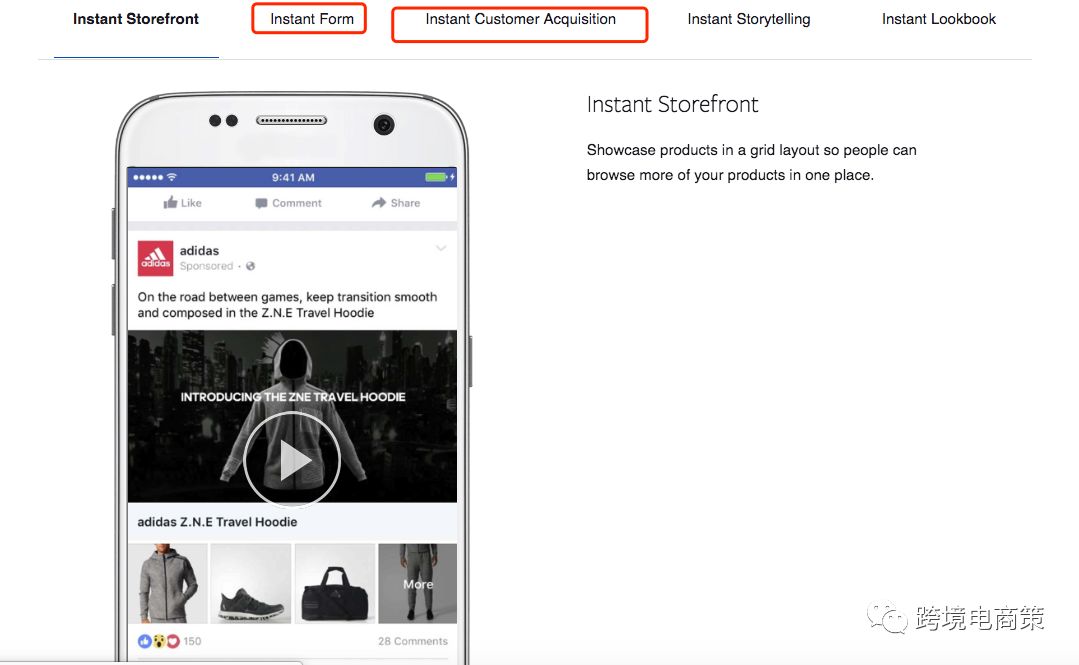
Task: Click the Share arrow icon
Action: pos(378,203)
